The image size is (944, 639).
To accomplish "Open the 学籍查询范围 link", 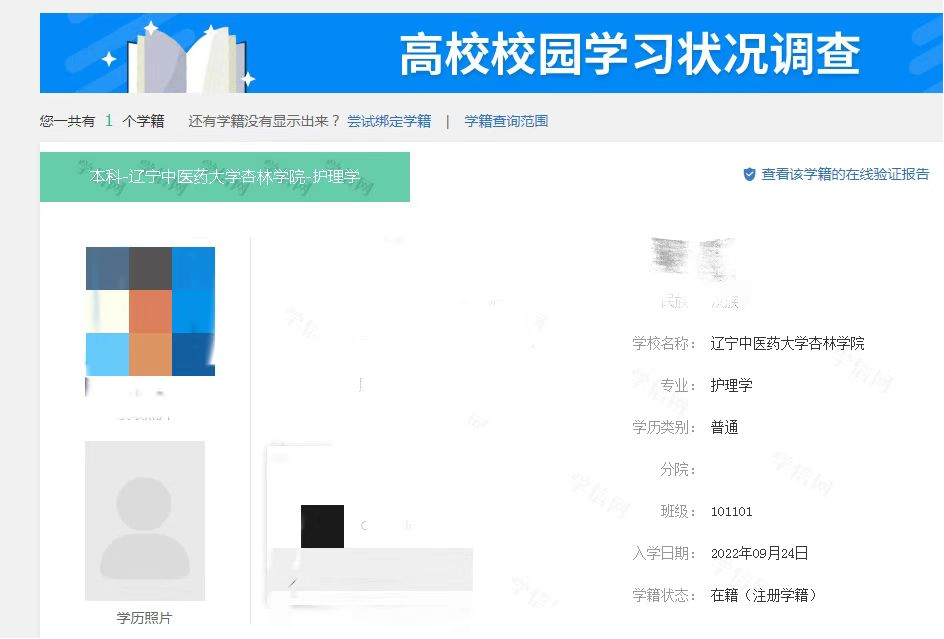I will (x=506, y=121).
